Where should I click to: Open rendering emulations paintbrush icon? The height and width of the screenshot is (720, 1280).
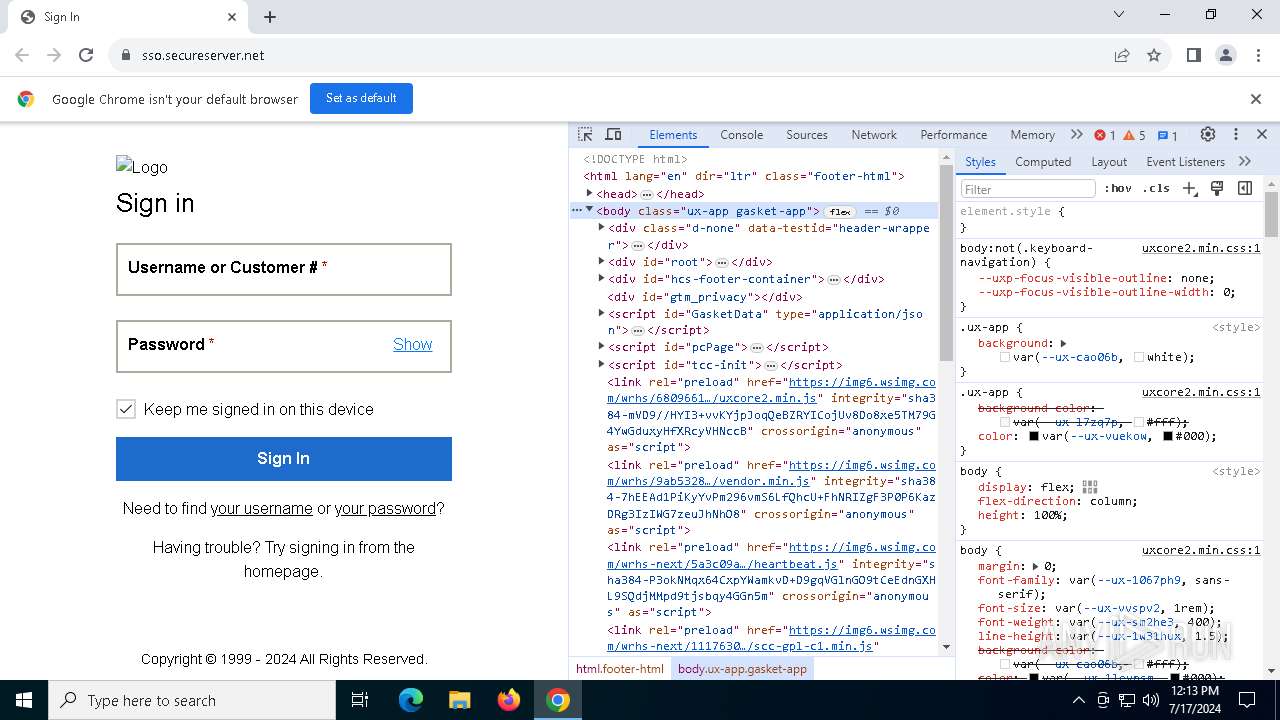point(1217,188)
